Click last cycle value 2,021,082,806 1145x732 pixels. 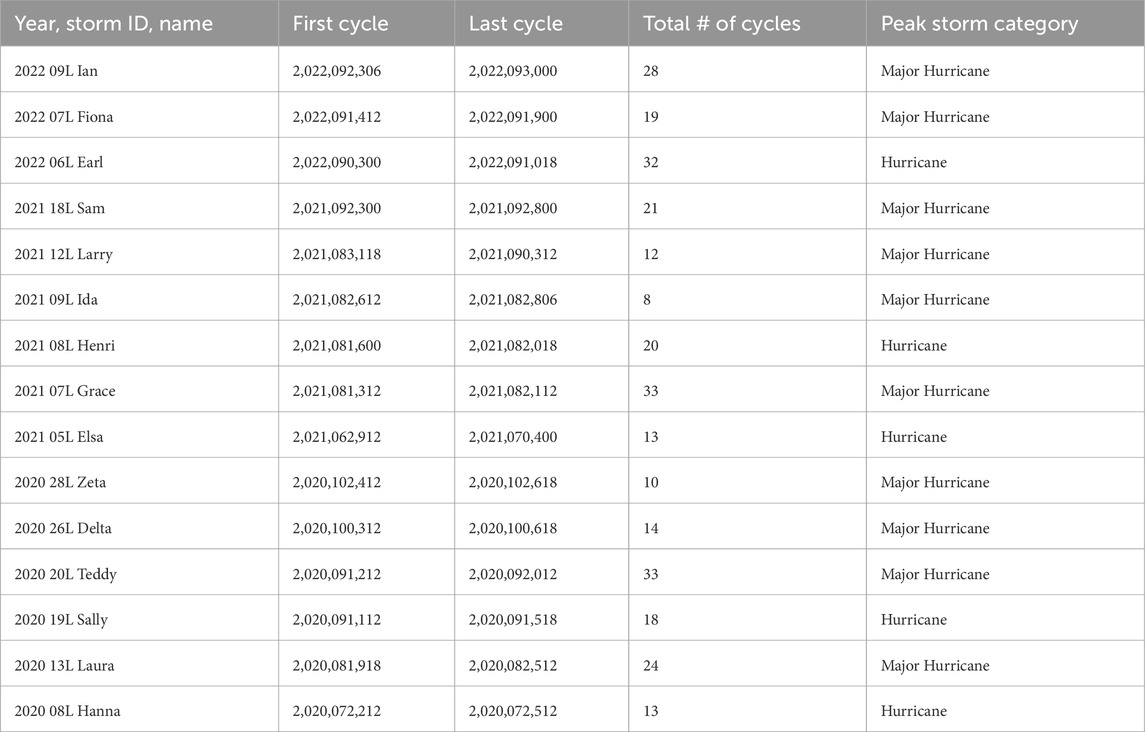[513, 300]
